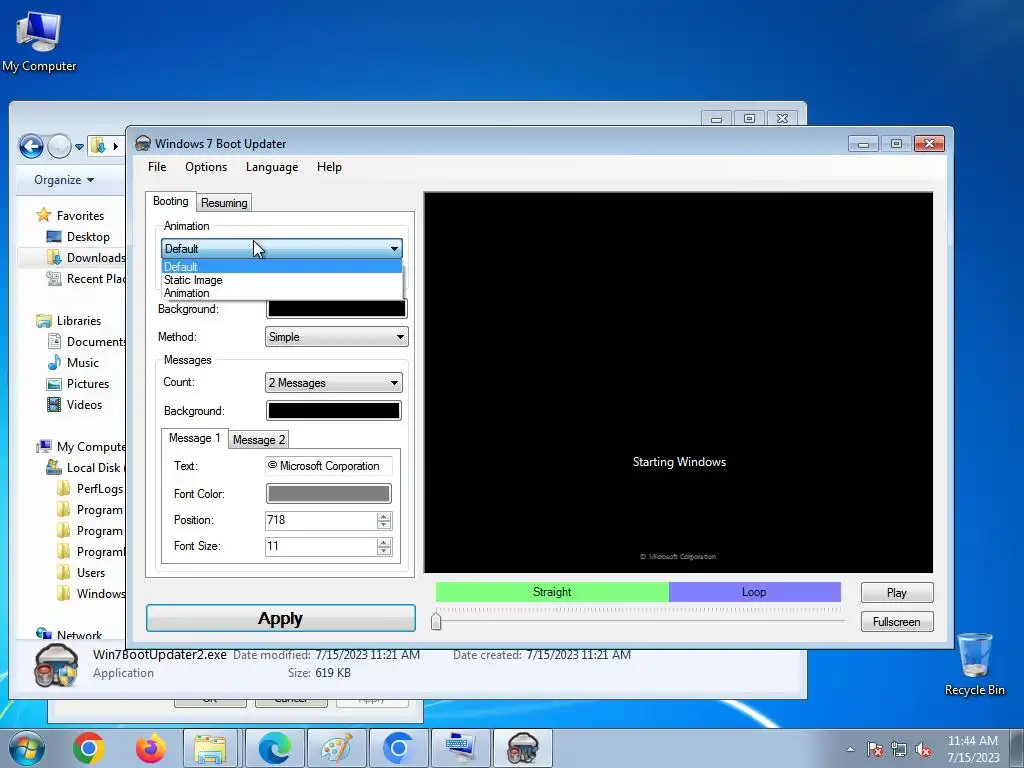Image resolution: width=1024 pixels, height=768 pixels.
Task: Click the animation timeline slider handle
Action: pyautogui.click(x=436, y=621)
